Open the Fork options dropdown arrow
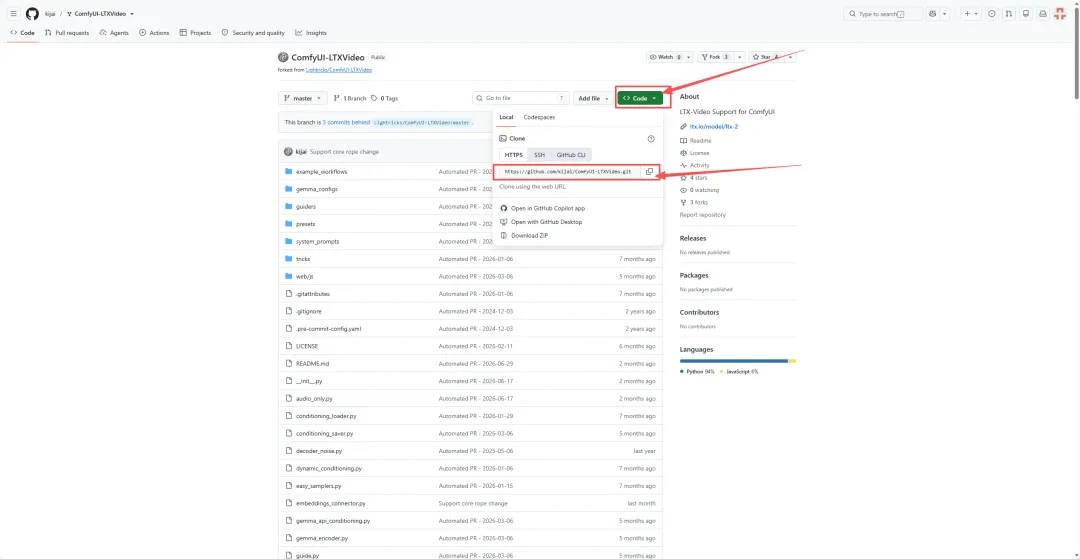The height and width of the screenshot is (559, 1080). pyautogui.click(x=739, y=57)
